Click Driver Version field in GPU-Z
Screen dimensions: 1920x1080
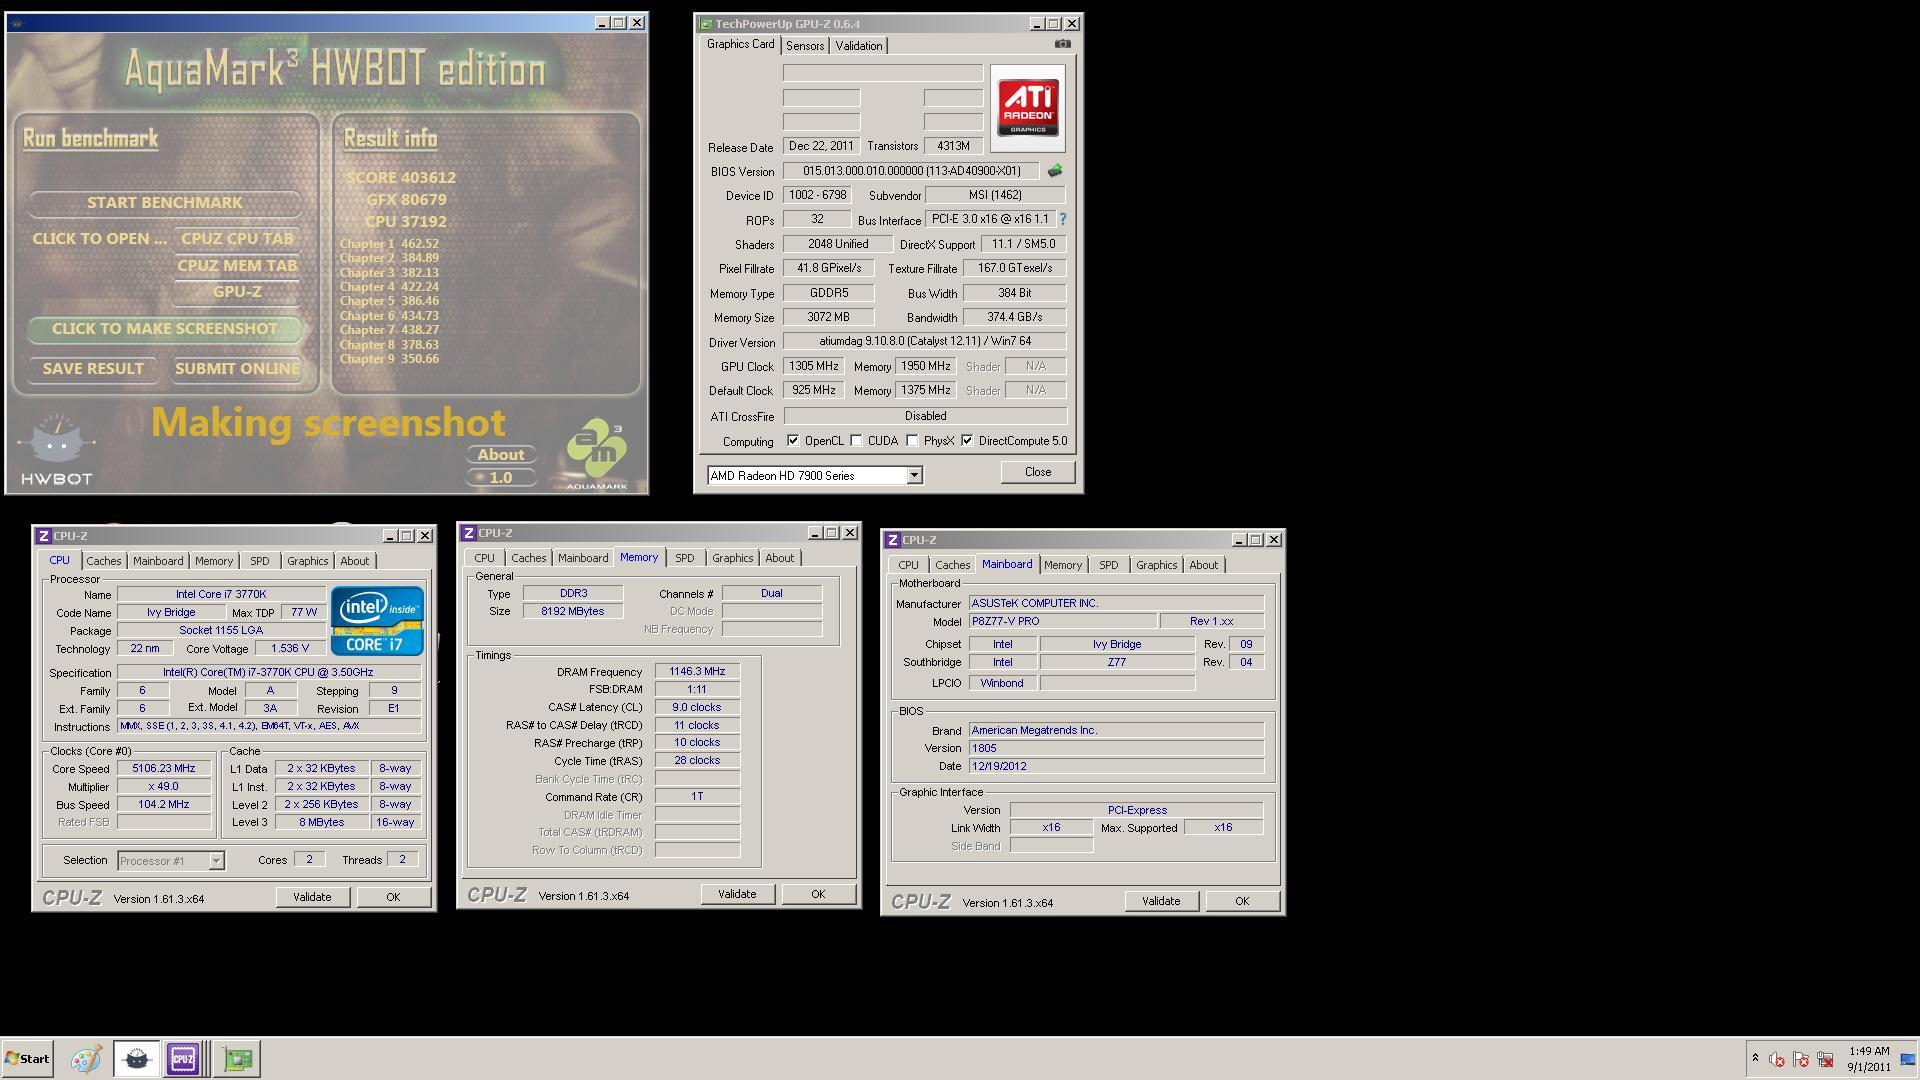pos(925,341)
